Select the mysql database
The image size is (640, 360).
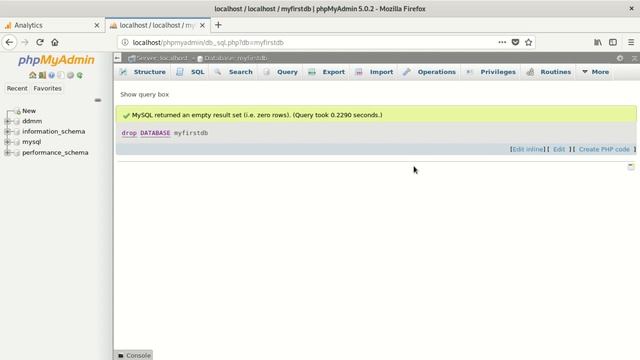pos(31,142)
